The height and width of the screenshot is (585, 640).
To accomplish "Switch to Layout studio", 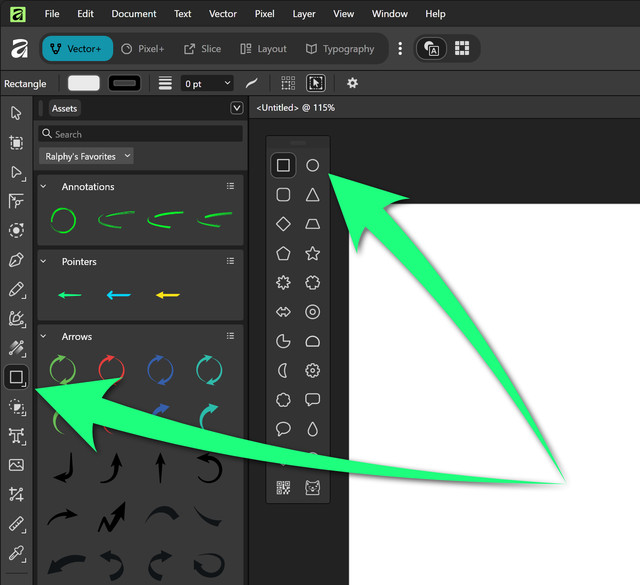I will click(264, 49).
